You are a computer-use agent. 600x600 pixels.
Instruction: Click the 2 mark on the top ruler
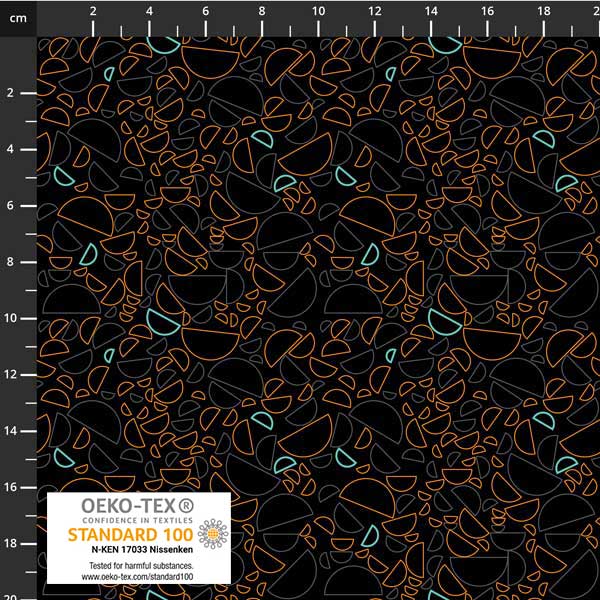click(x=93, y=11)
